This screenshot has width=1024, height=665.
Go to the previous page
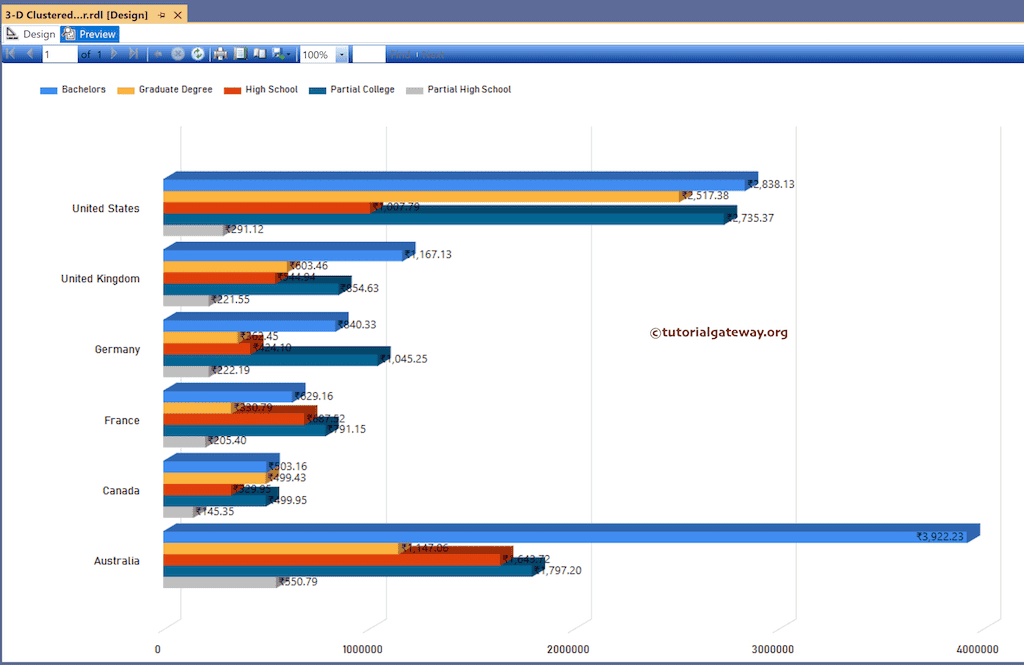[x=28, y=53]
